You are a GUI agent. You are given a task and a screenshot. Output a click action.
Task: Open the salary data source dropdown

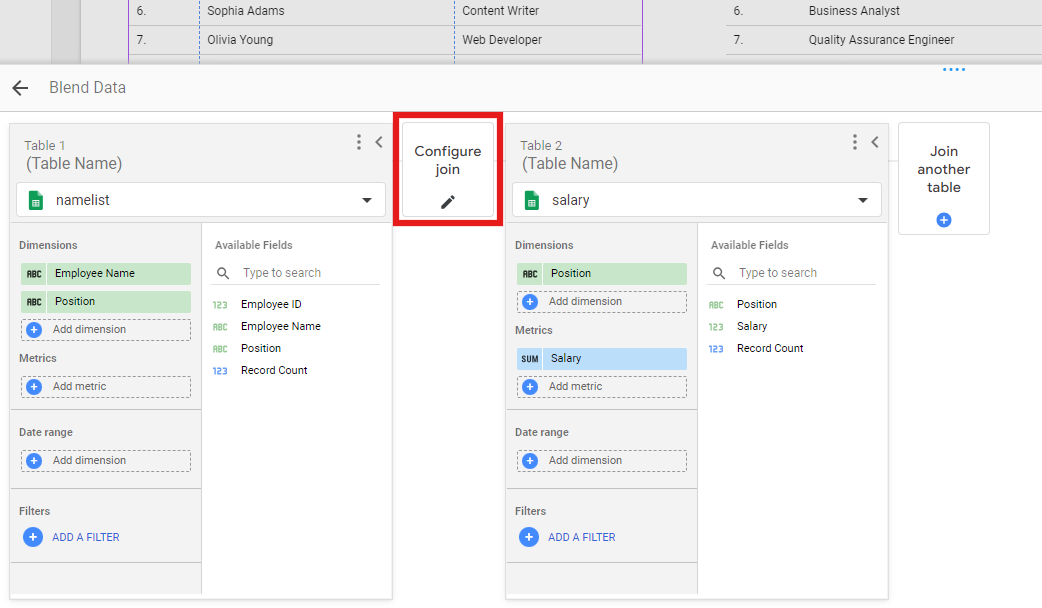coord(862,200)
